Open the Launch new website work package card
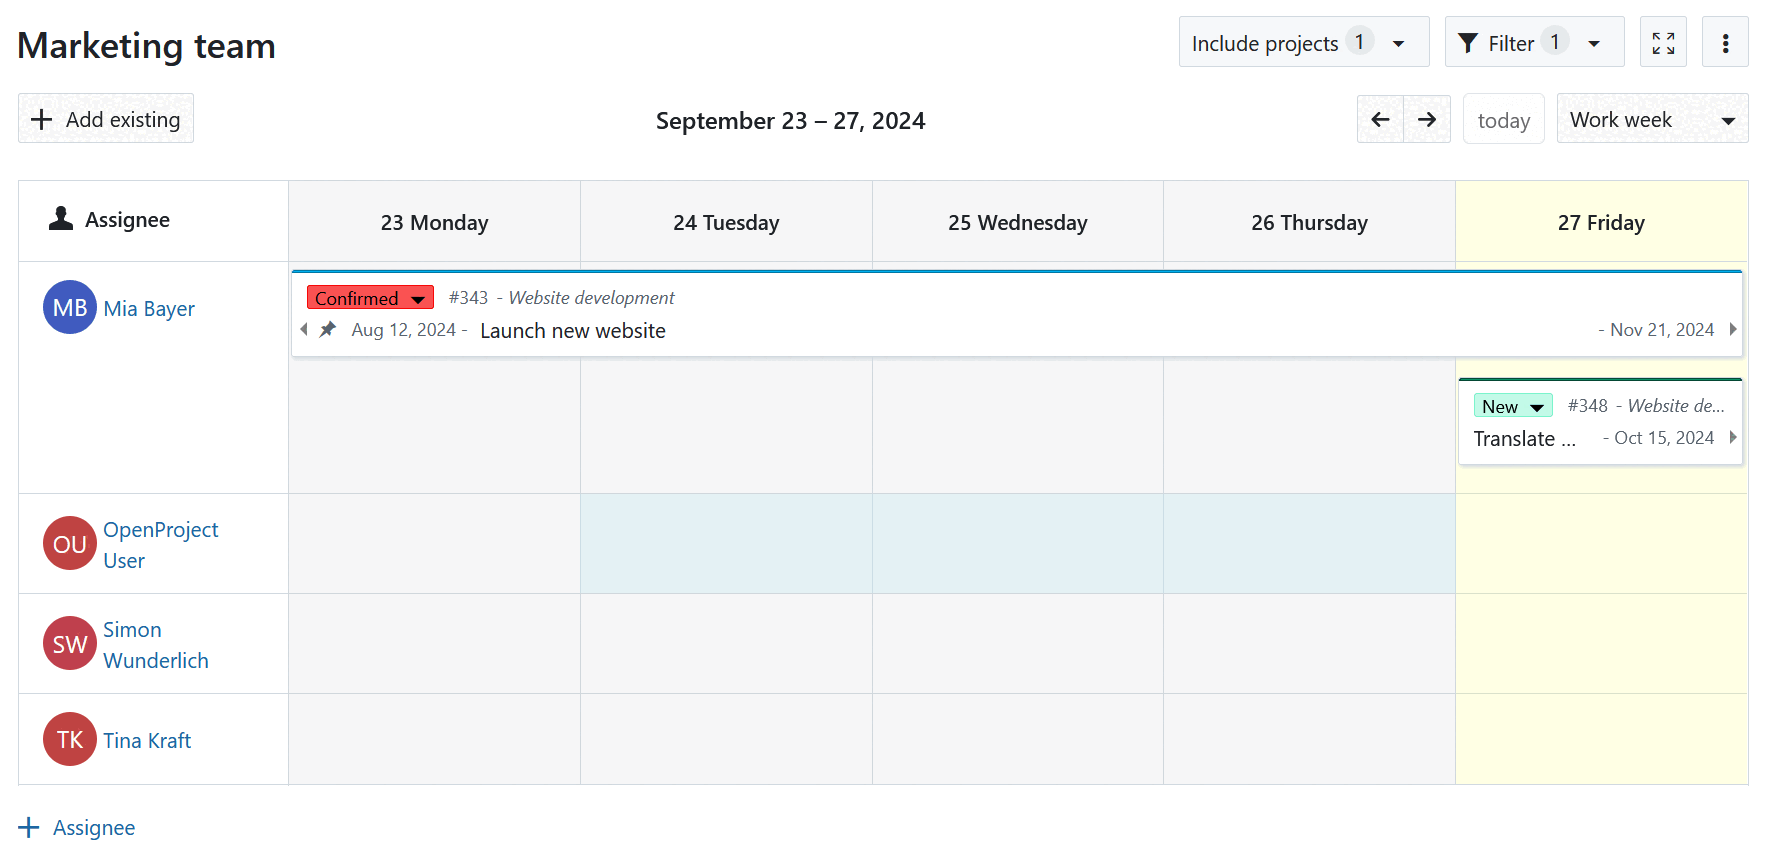Screen dimensions: 1768x867 point(573,331)
